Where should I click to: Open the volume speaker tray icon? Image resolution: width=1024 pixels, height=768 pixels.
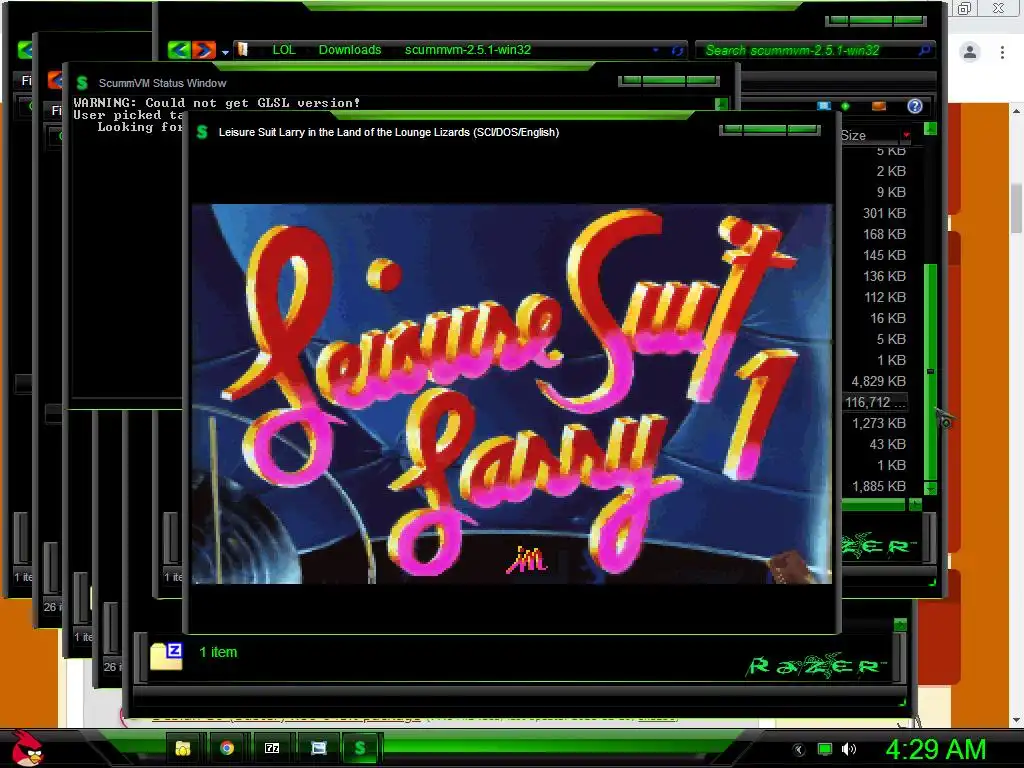click(x=849, y=749)
